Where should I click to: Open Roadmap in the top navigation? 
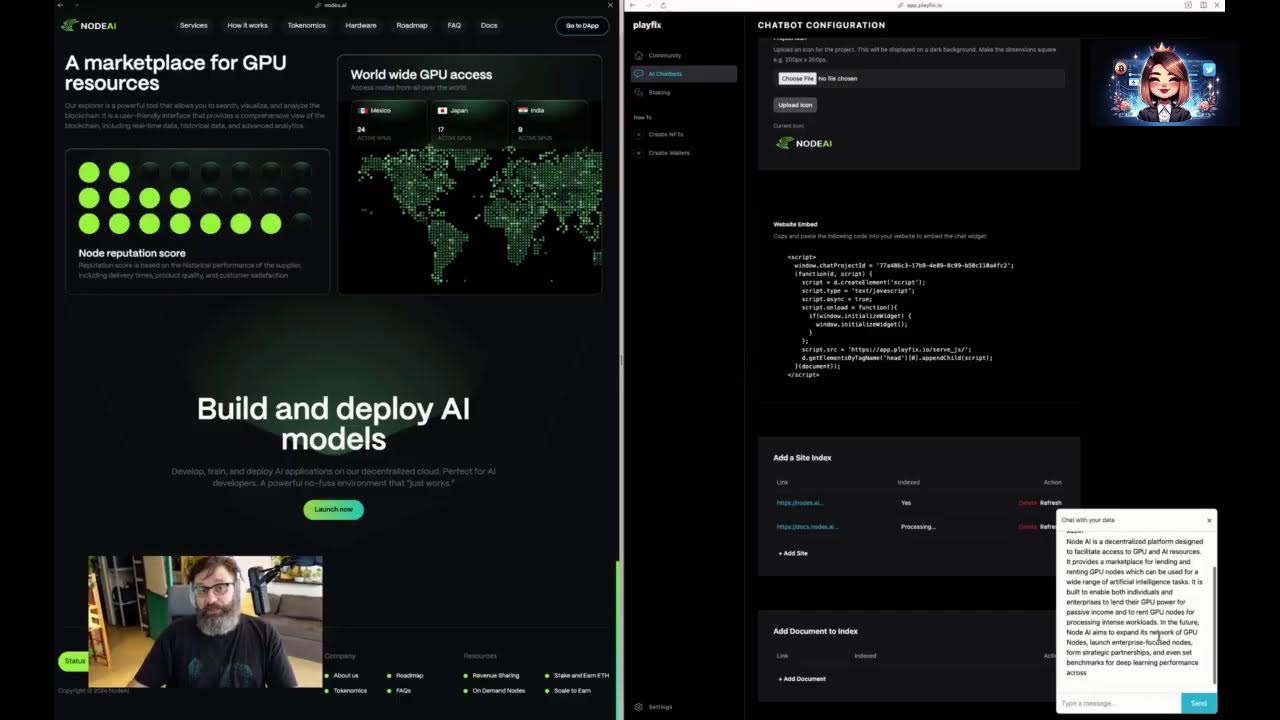pyautogui.click(x=411, y=25)
